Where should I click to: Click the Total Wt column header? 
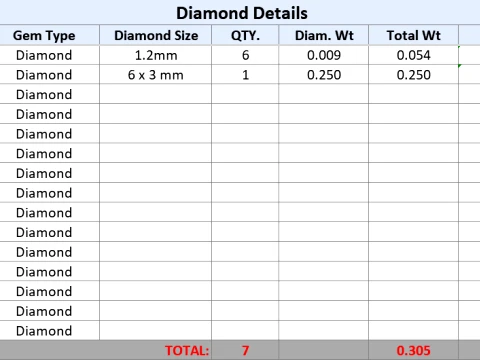(x=414, y=35)
